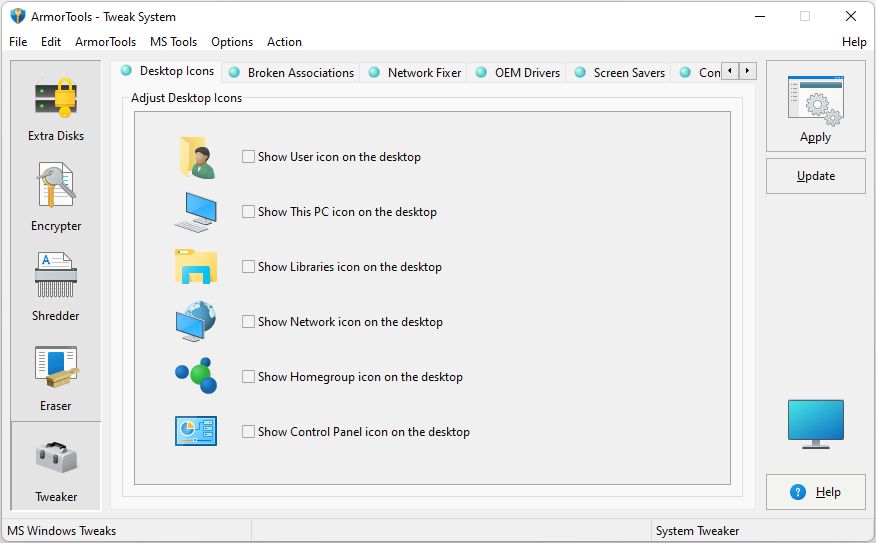Tick Show Network icon on the desktop
876x543 pixels.
pos(249,322)
